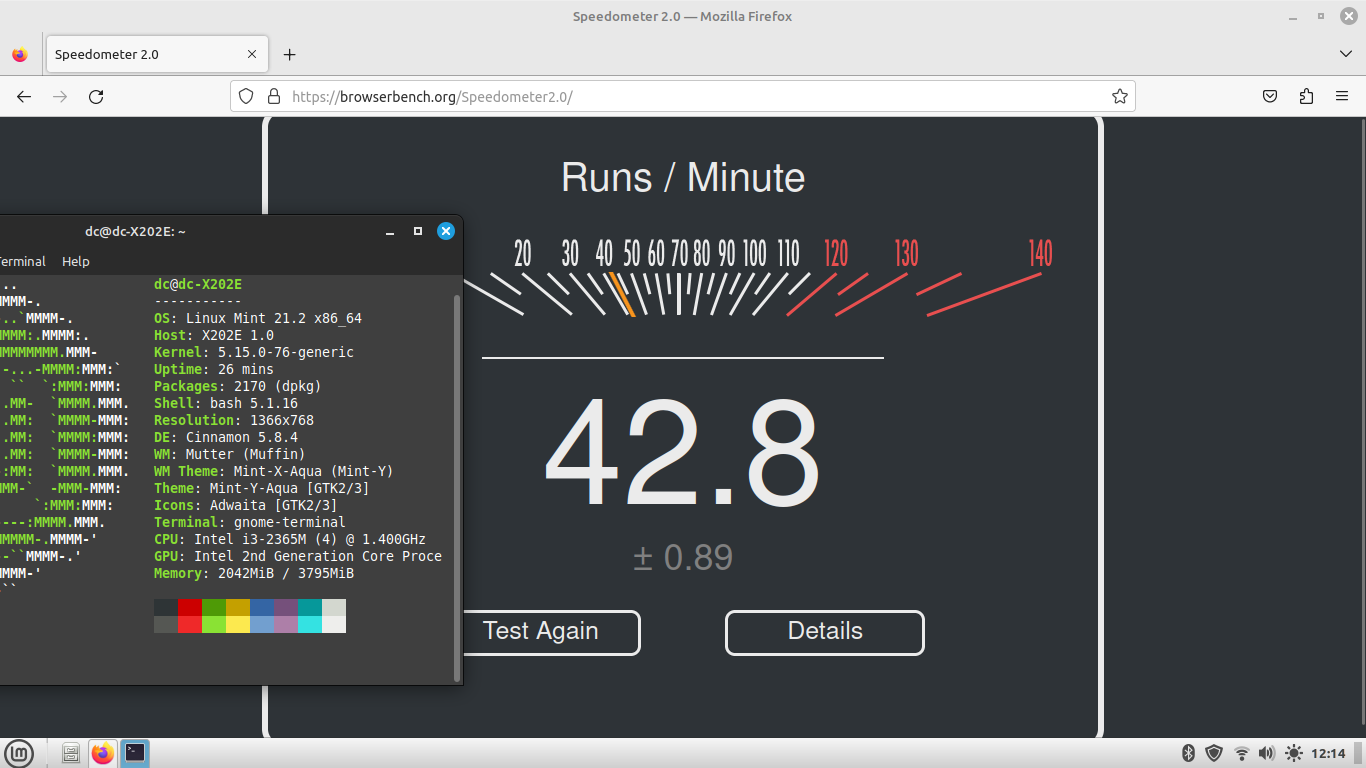This screenshot has height=768, width=1366.
Task: Open Wi-Fi network tray icon
Action: pyautogui.click(x=1242, y=753)
